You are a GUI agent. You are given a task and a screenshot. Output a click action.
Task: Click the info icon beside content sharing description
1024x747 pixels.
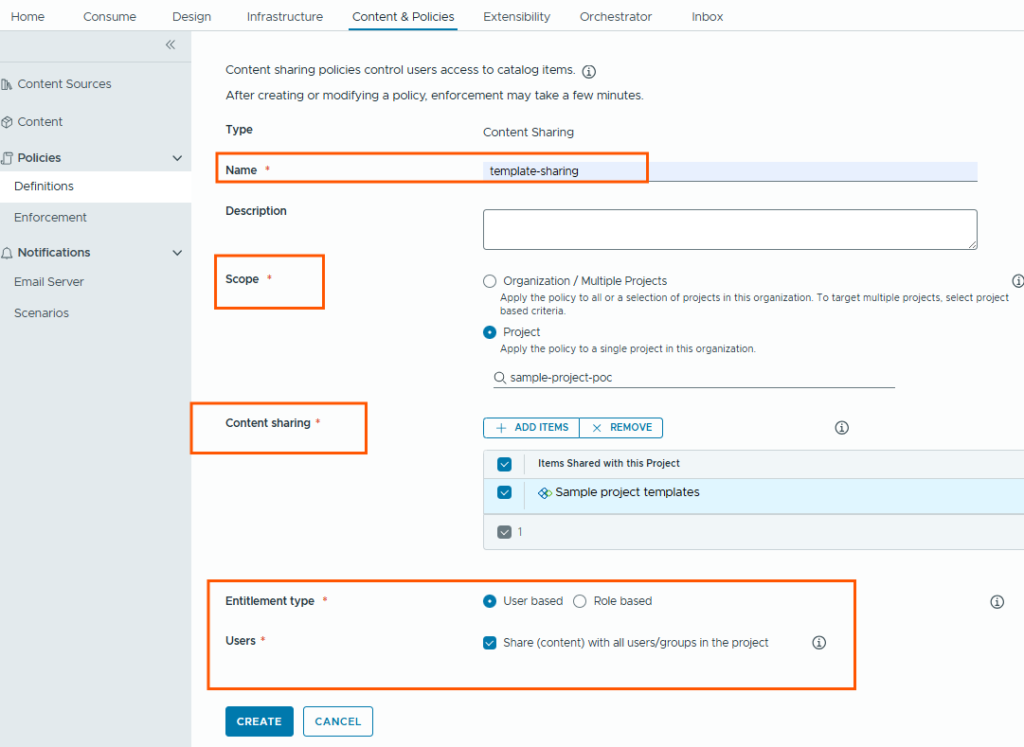pos(589,72)
